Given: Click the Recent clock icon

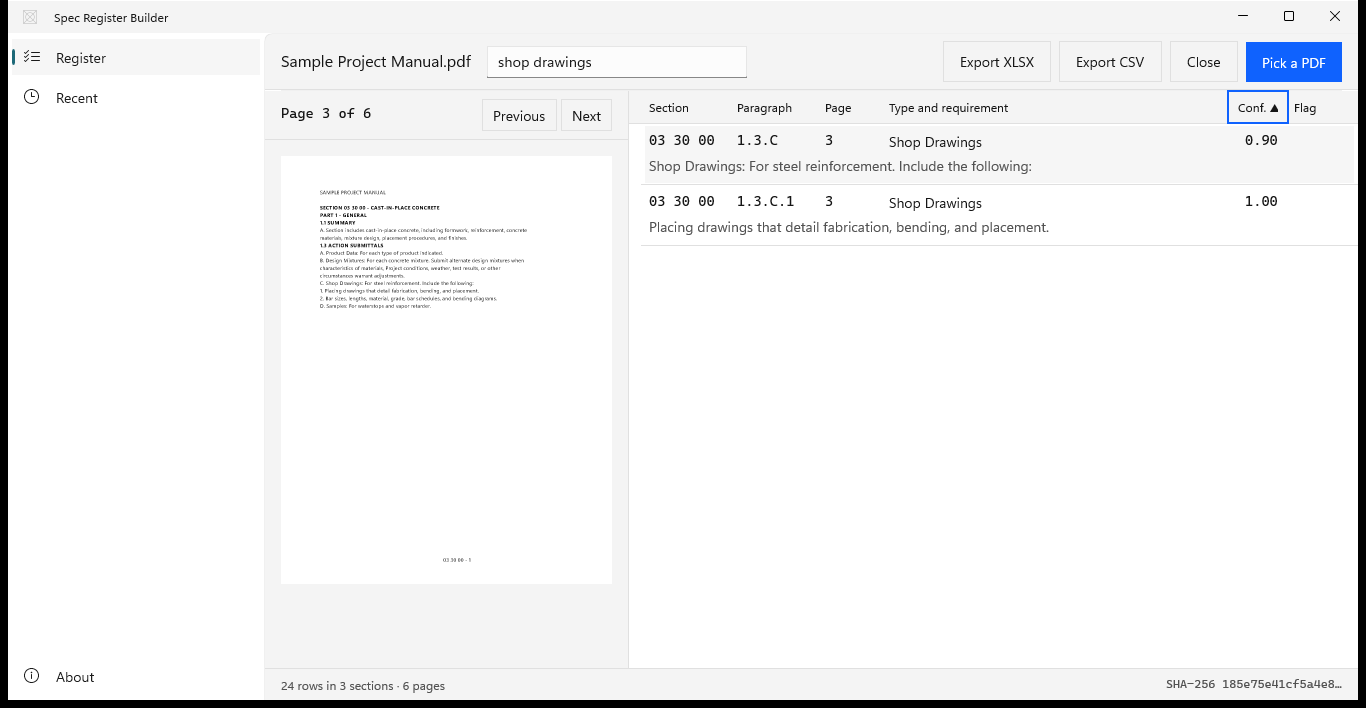Looking at the screenshot, I should pos(32,97).
